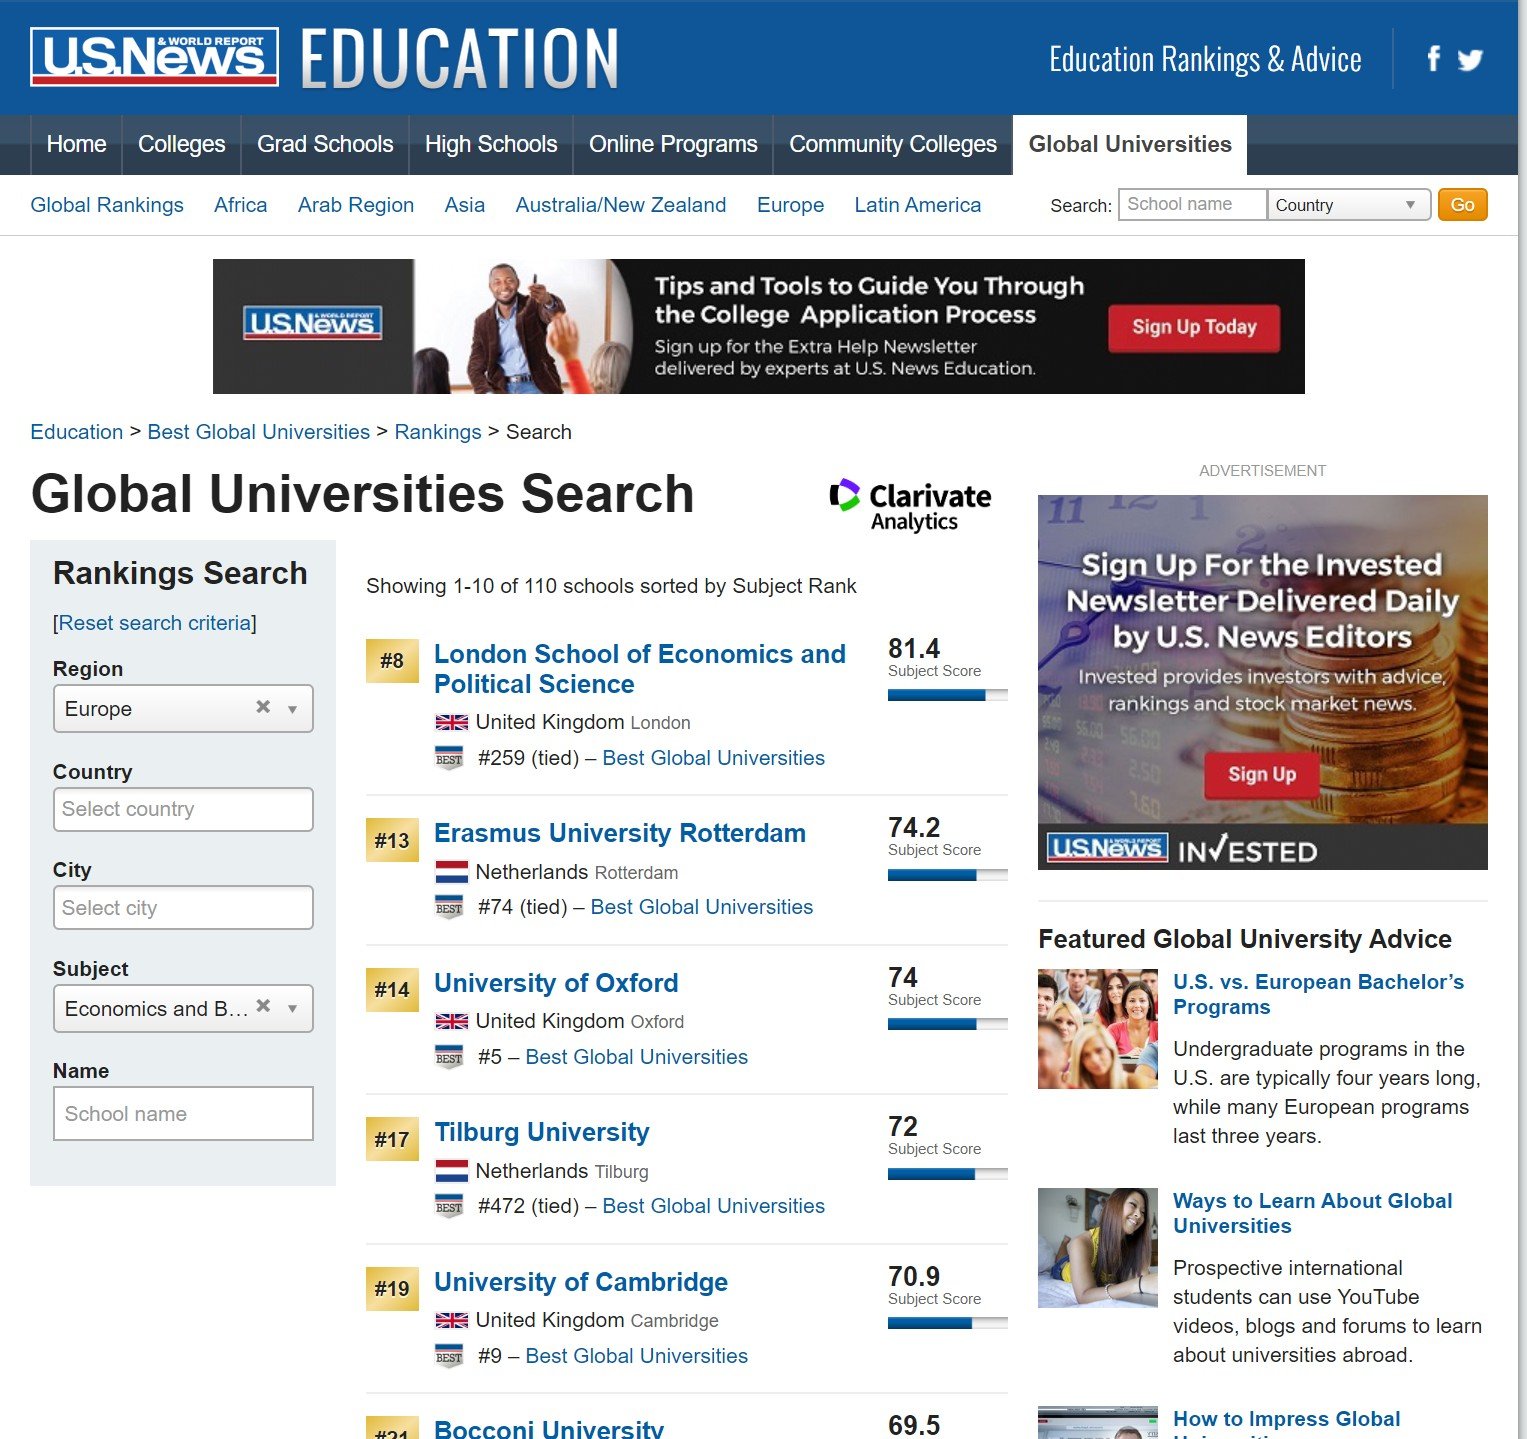Open the U.S. vs. European Bachelor's thumbnail
Screen dimensions: 1527x1439
(1097, 1028)
